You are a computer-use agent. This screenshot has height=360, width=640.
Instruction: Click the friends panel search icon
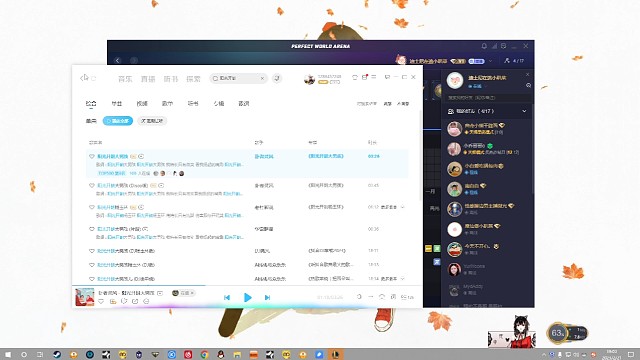[x=528, y=85]
